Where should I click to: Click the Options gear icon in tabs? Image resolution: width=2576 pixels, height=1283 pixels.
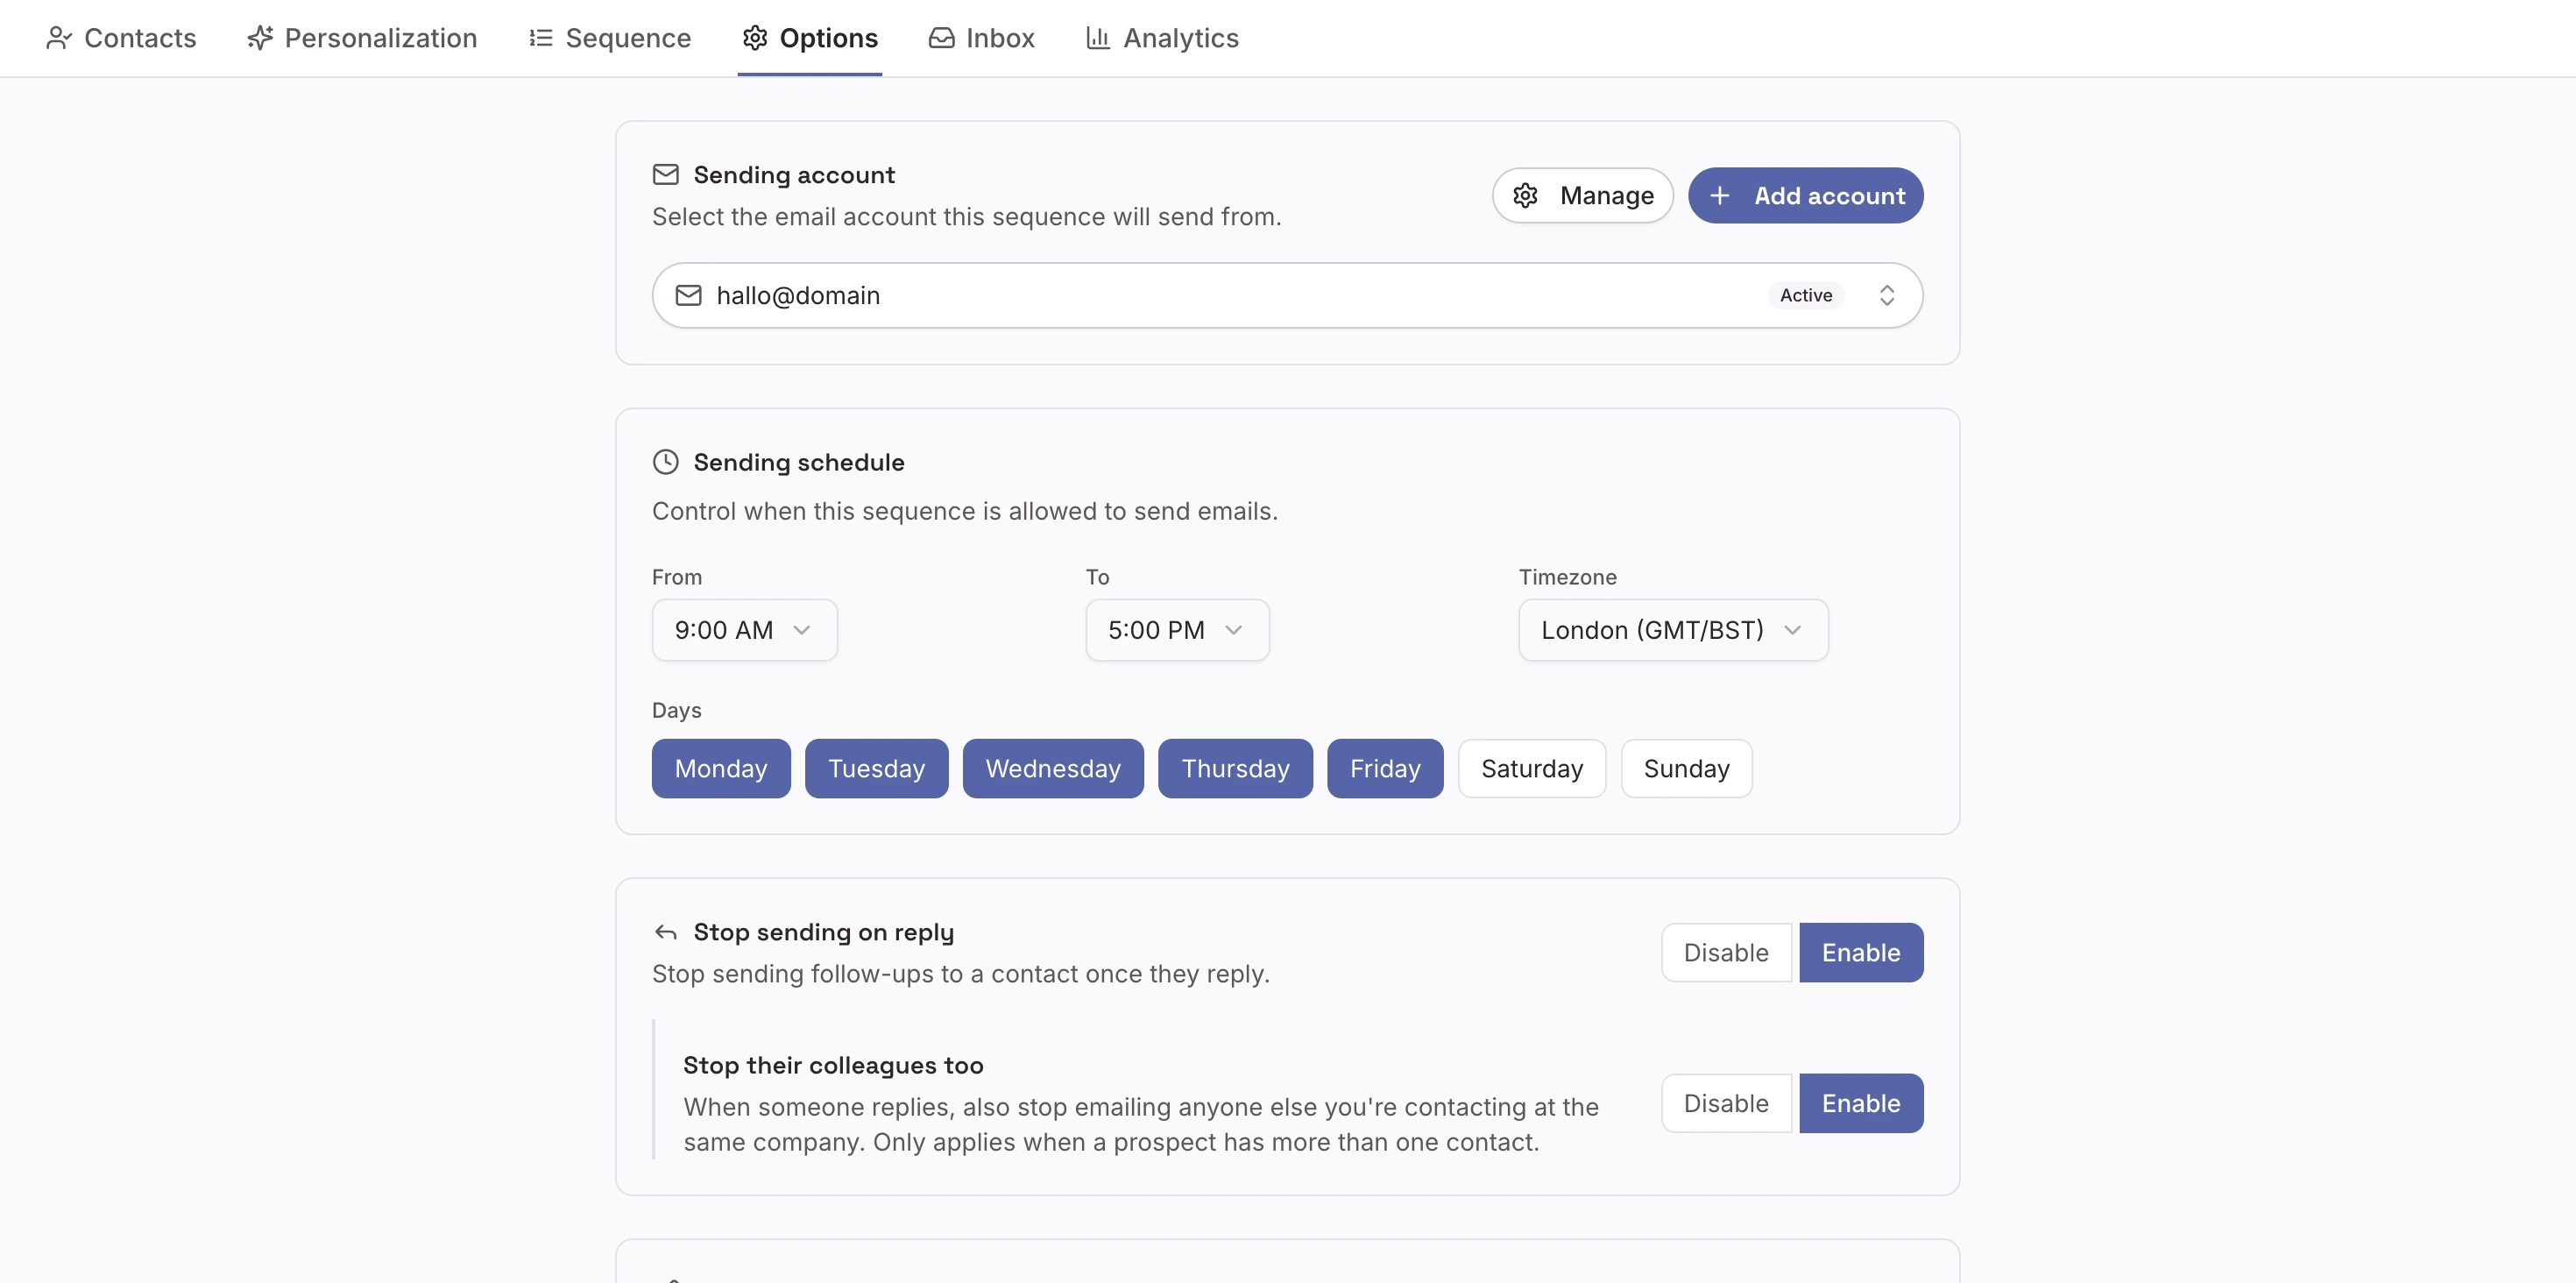755,38
